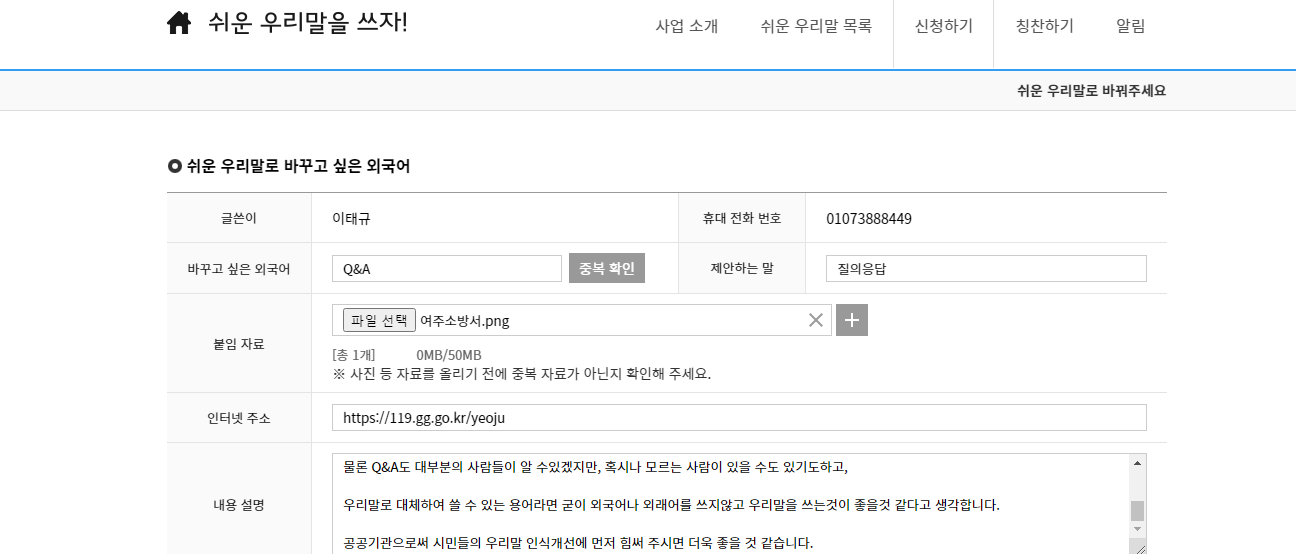
Task: Go to the 쉬운 우리말 목록 menu
Action: (x=815, y=27)
